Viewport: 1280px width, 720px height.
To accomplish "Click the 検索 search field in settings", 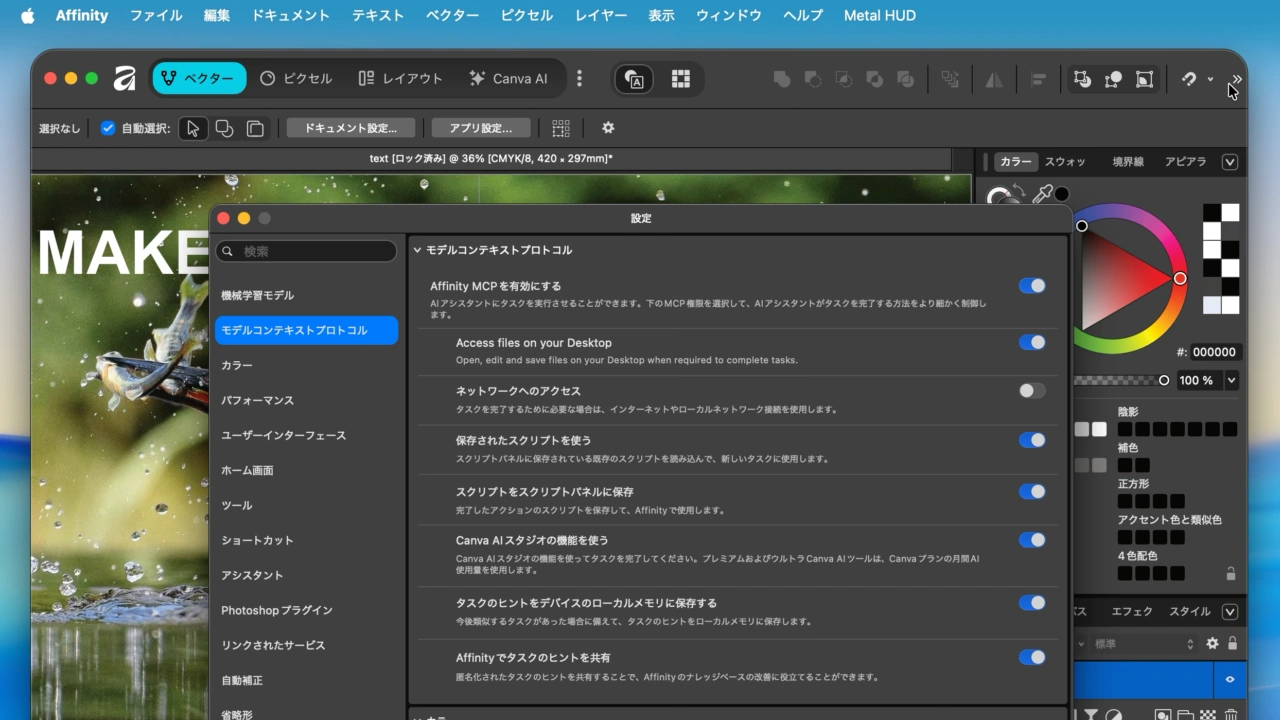I will point(307,251).
